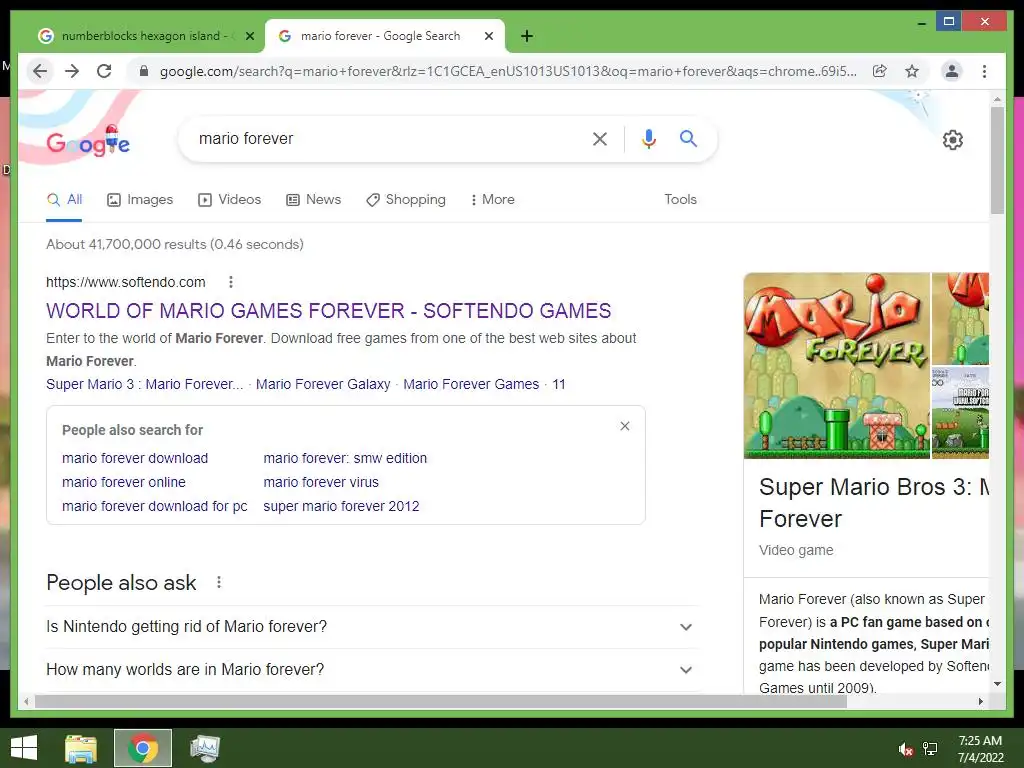Click the site security padlock icon
The width and height of the screenshot is (1024, 768).
(x=144, y=71)
